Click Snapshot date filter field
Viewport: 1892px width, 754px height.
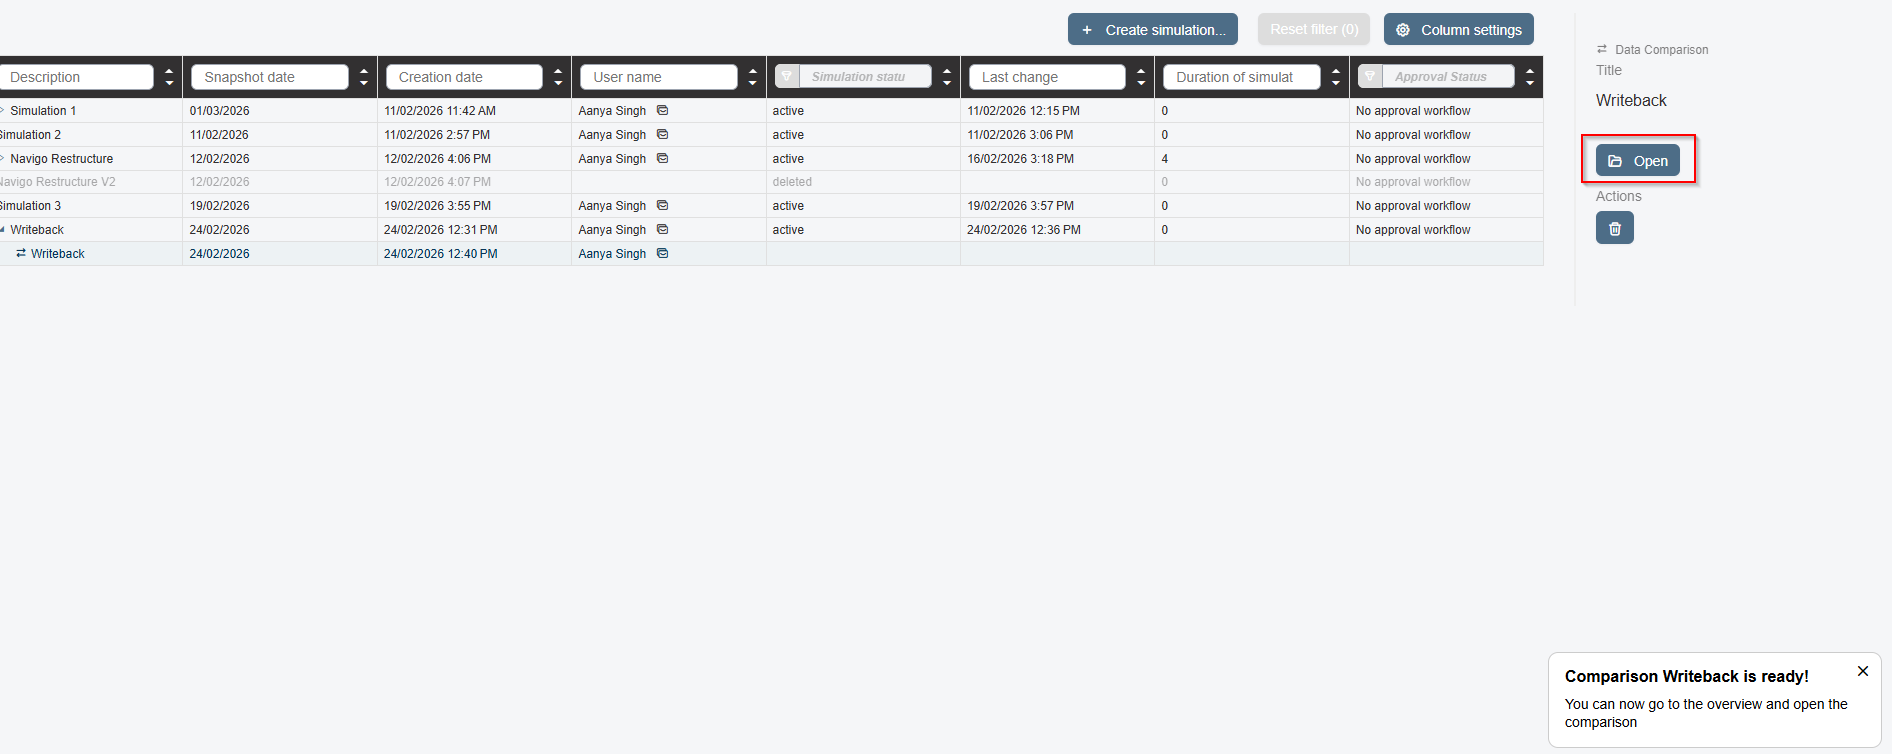coord(270,77)
